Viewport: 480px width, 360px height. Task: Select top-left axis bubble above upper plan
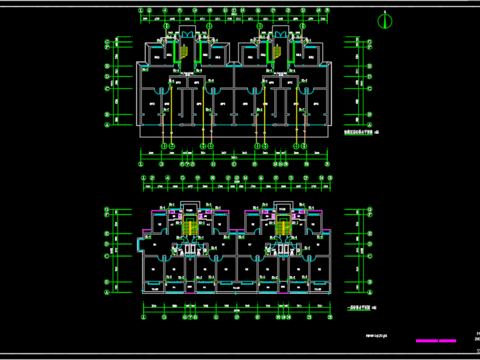tap(141, 10)
